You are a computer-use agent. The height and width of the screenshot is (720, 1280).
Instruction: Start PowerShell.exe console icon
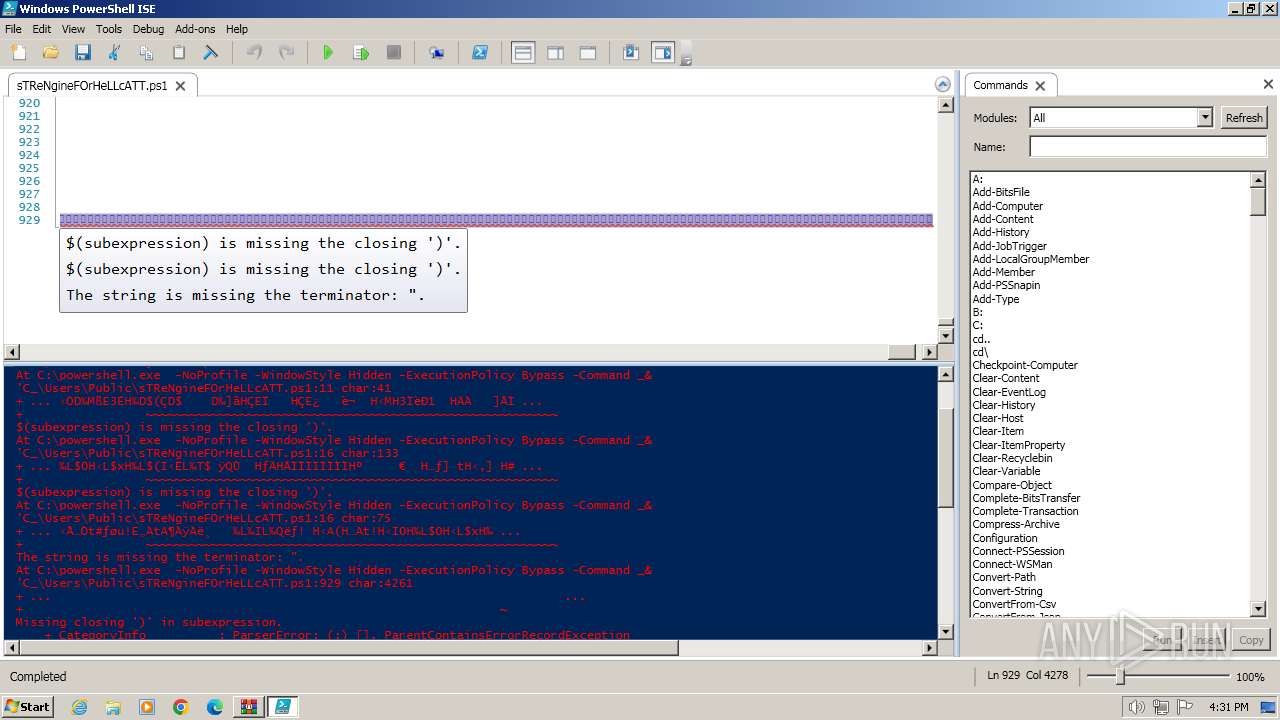(x=480, y=52)
